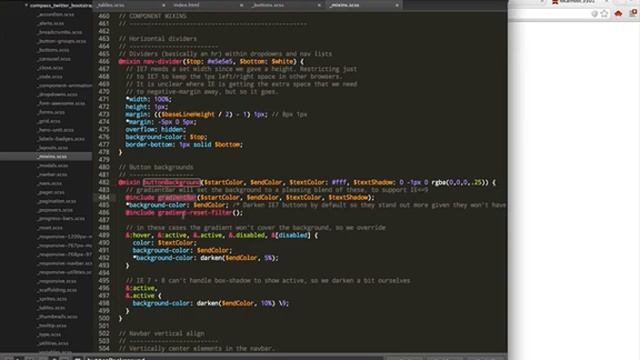Viewport: 640px width, 360px height.
Task: Click line number 482 in the gutter
Action: [104, 182]
